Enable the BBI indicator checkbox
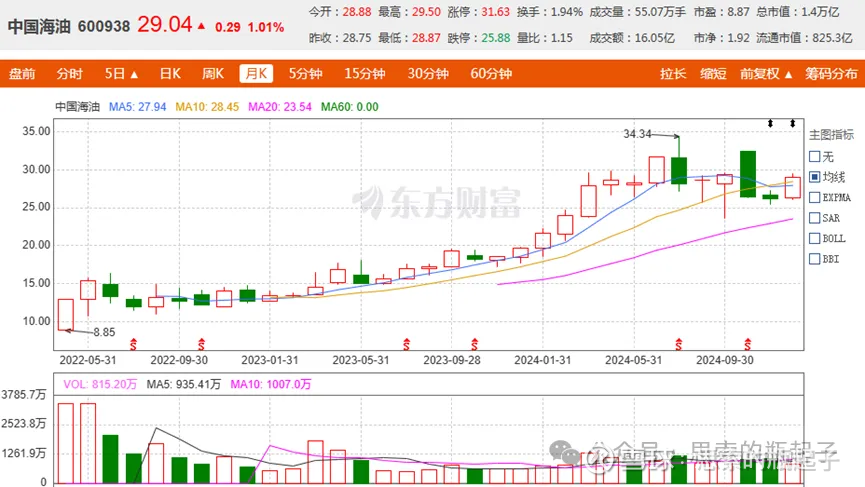 click(x=815, y=259)
